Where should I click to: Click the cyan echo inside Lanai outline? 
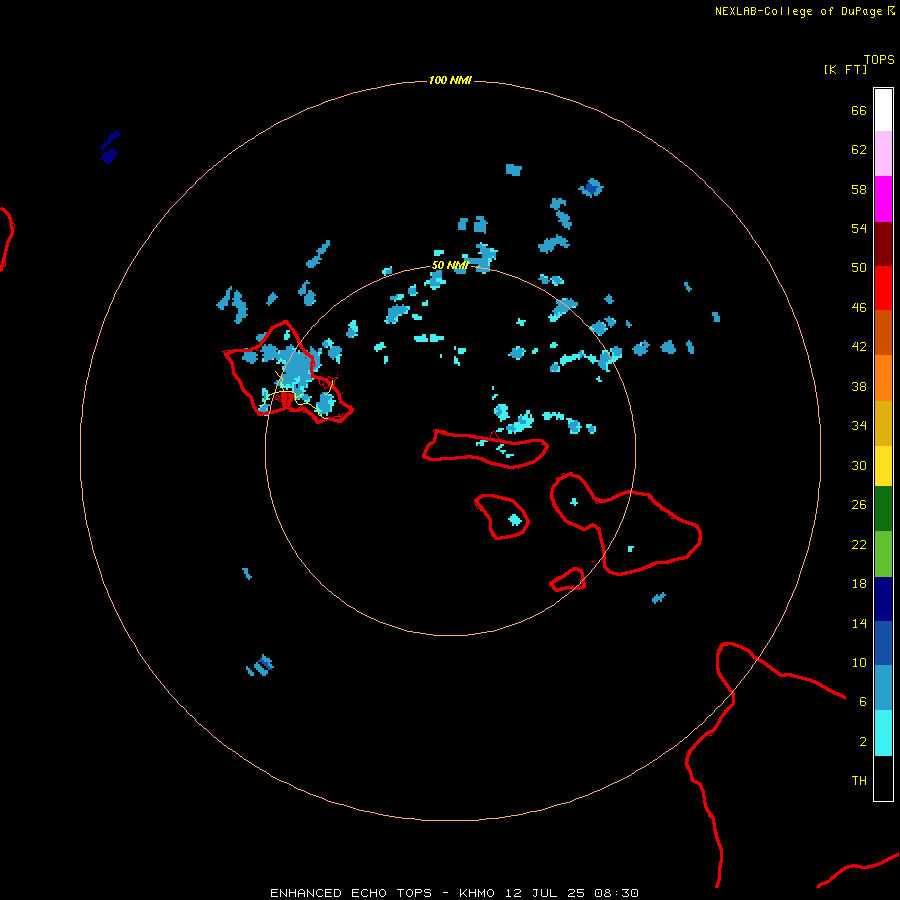pos(515,520)
